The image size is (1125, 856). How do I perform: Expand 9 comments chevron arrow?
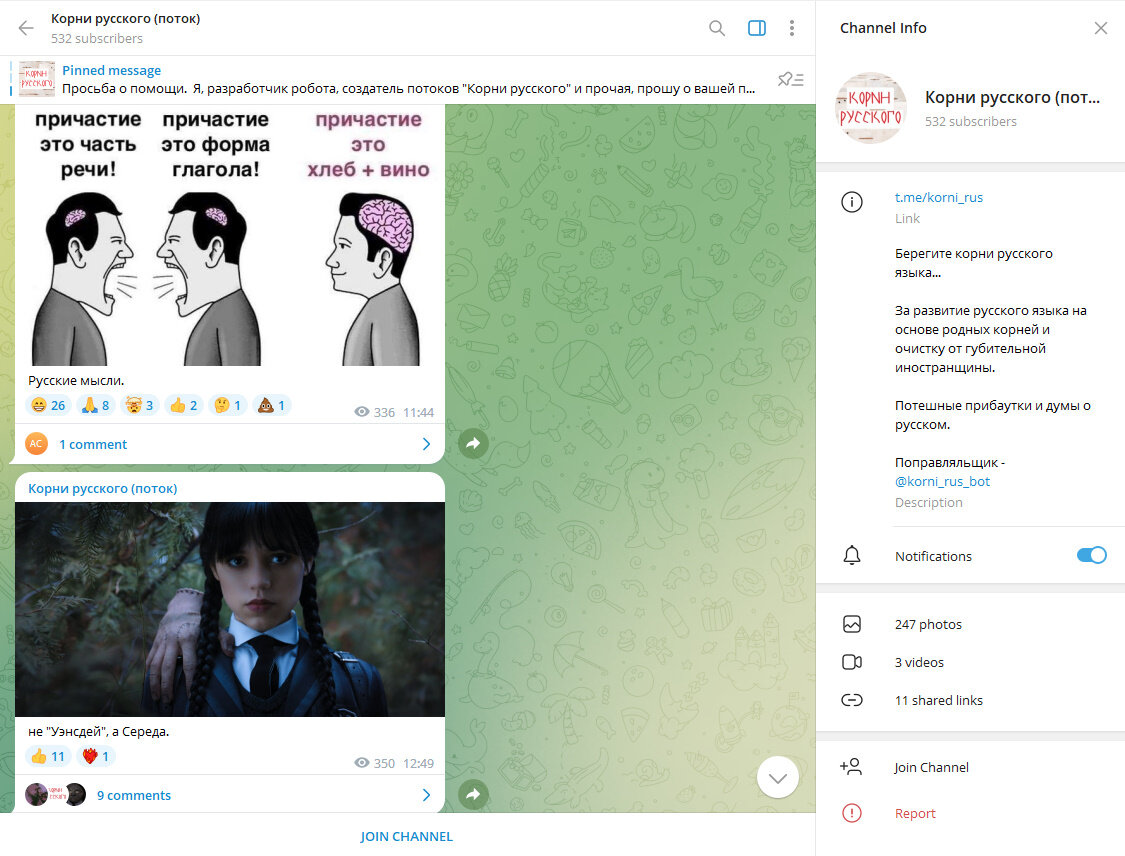pos(426,795)
